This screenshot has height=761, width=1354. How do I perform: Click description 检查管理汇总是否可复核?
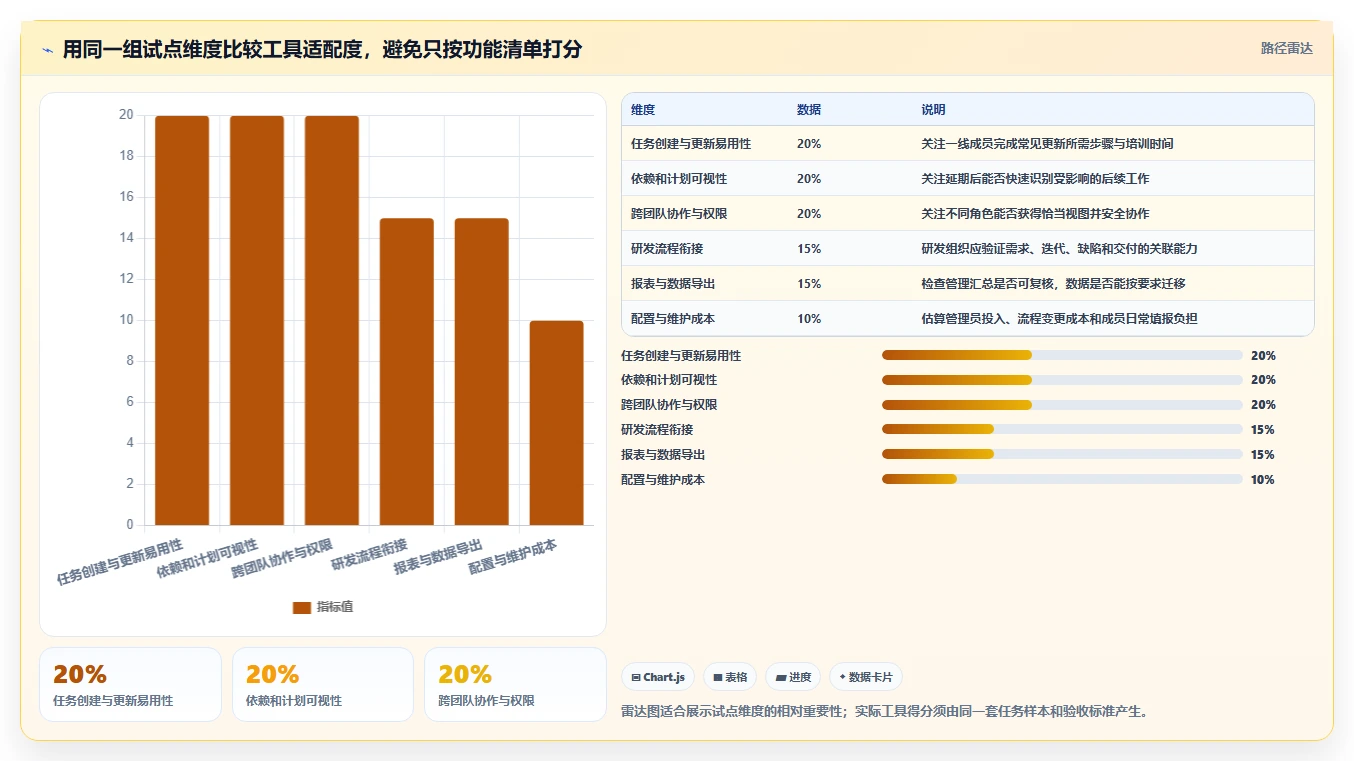coord(987,284)
